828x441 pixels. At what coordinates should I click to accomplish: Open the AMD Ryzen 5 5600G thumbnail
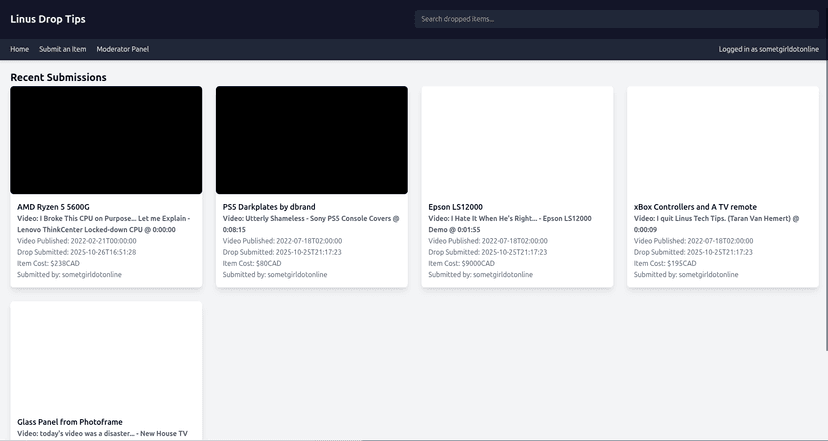[x=106, y=140]
